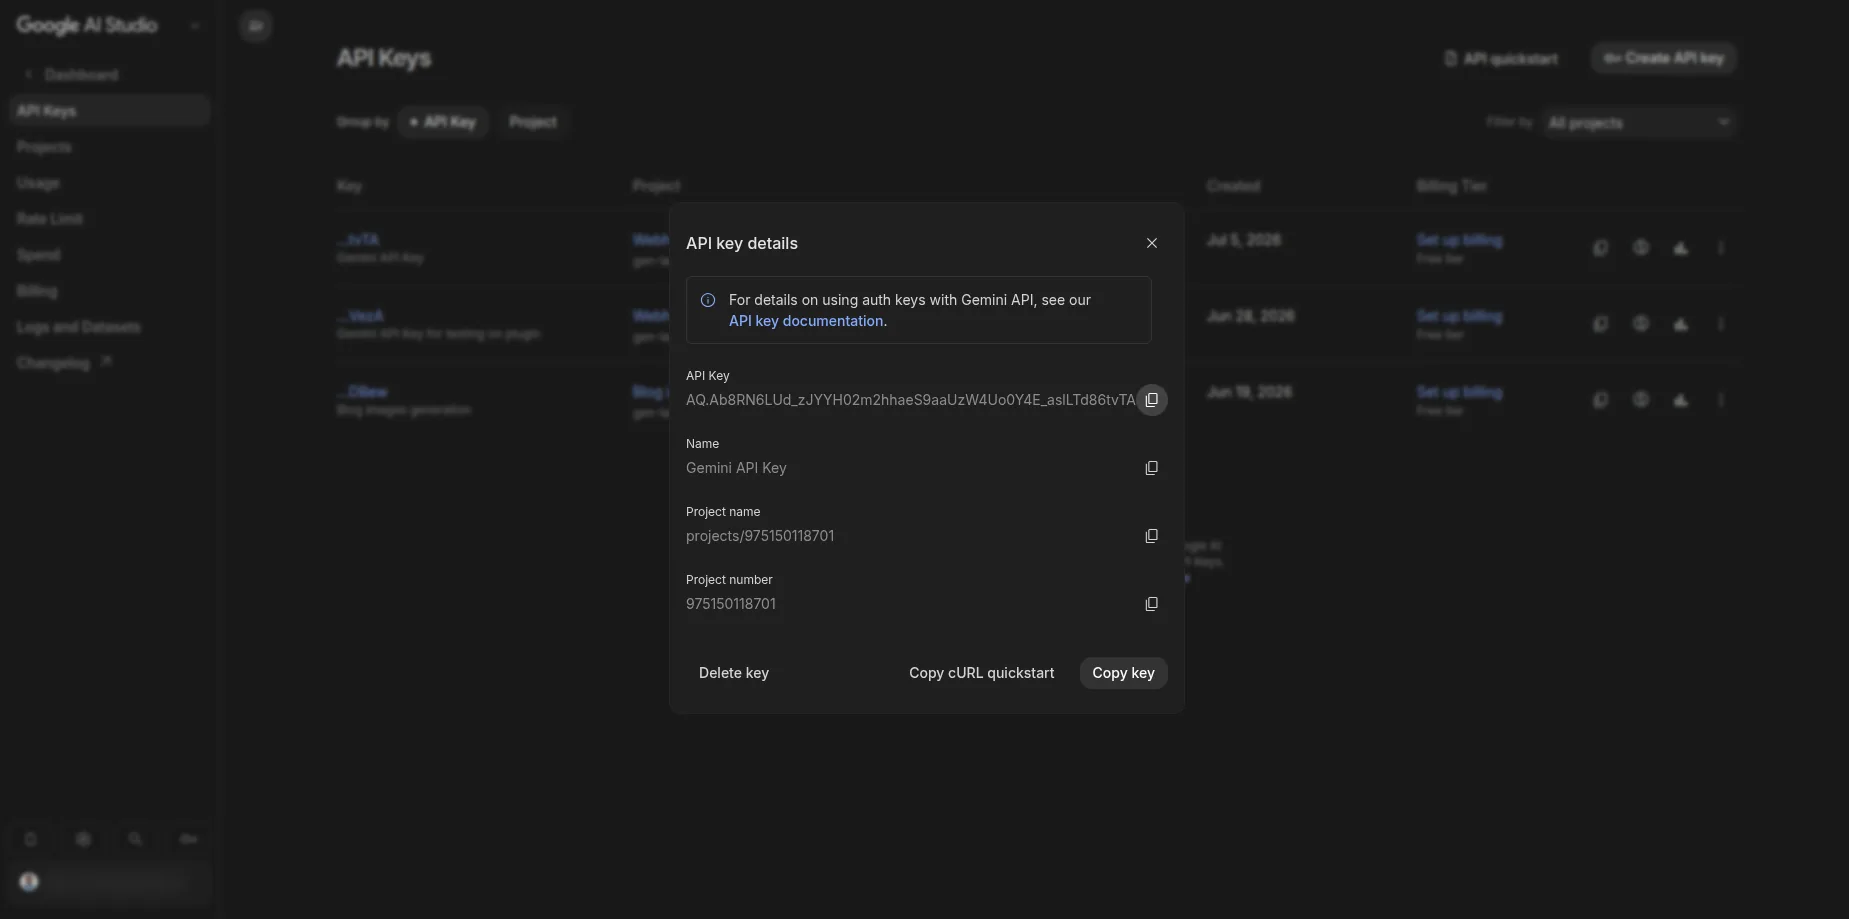Click the Copy key button
Image resolution: width=1849 pixels, height=919 pixels.
(x=1123, y=673)
